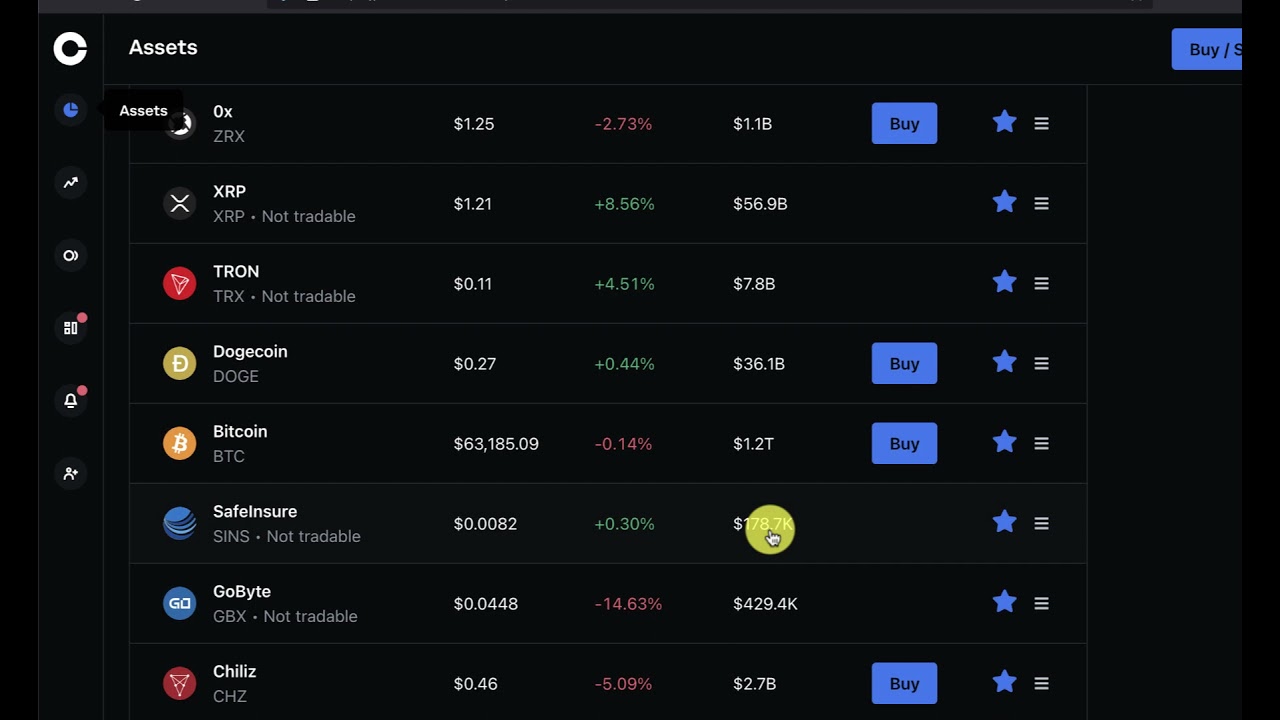
Task: Open the row menu for Dogecoin
Action: [x=1041, y=364]
